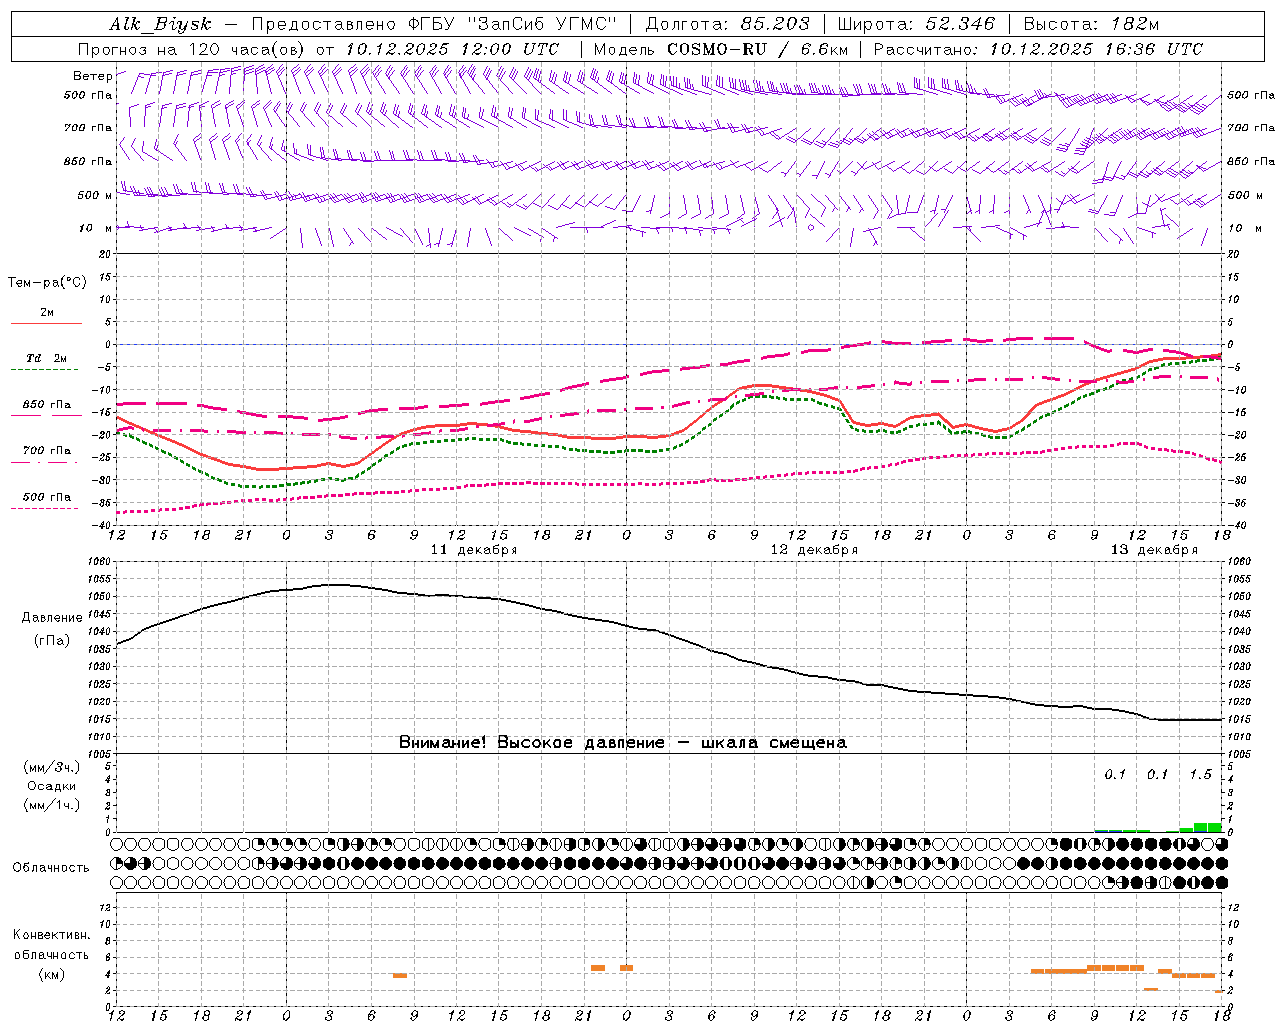Select the 'Широта: 52.346' latitude value
This screenshot has height=1024, width=1280.
tap(916, 24)
